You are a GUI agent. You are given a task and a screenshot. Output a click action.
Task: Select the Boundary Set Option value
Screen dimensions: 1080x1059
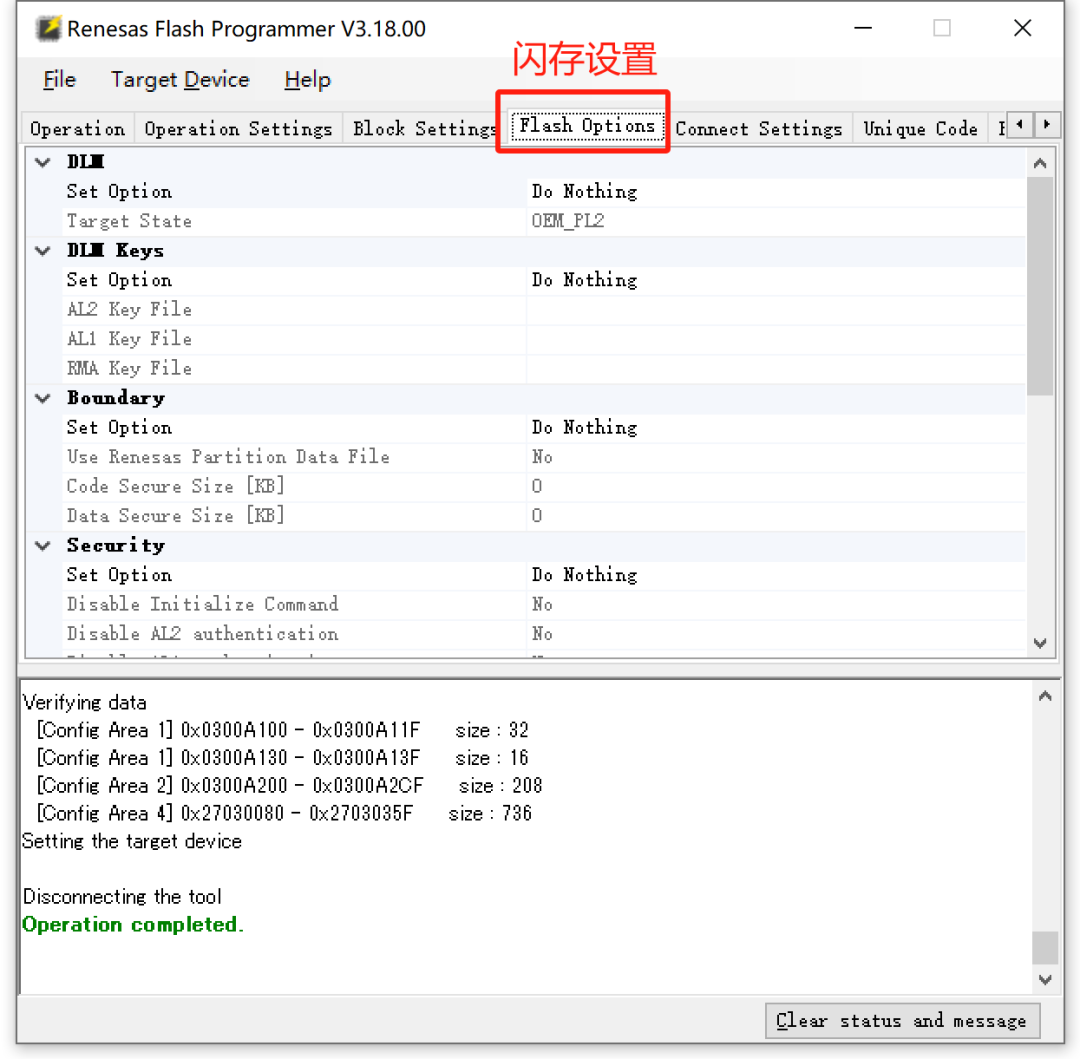click(x=776, y=428)
